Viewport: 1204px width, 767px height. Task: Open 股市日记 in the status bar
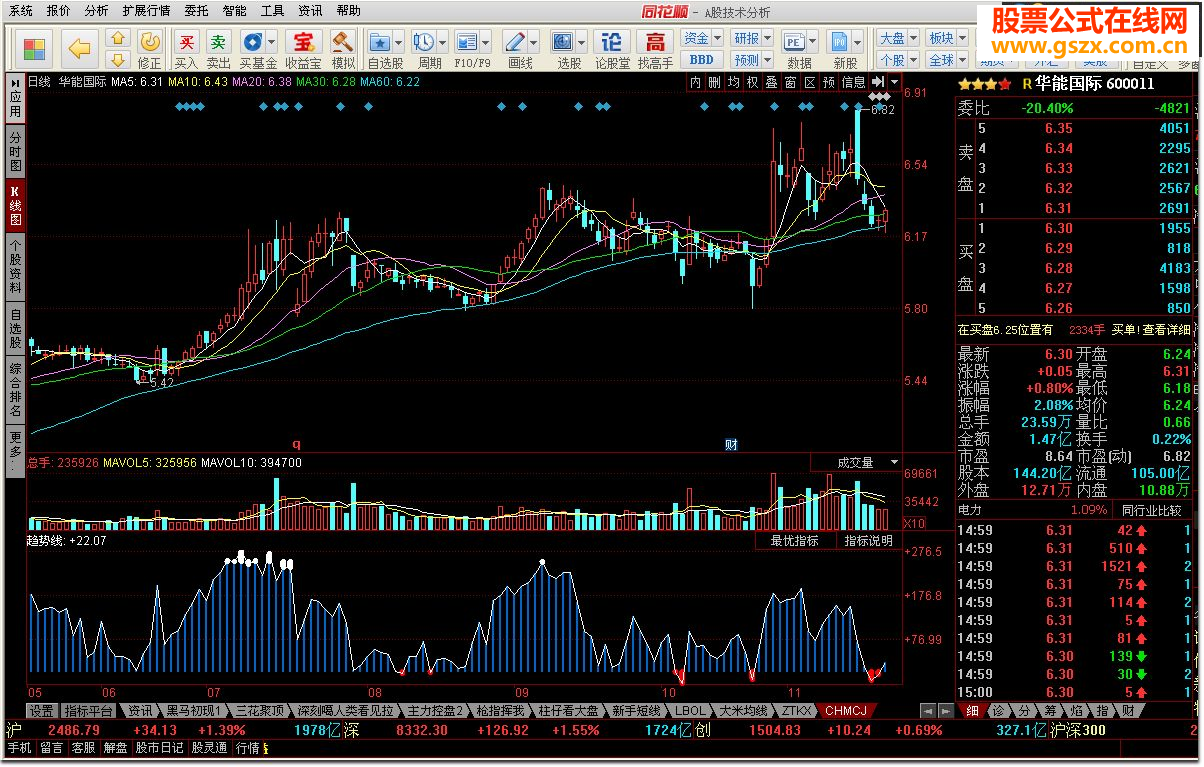pos(160,747)
